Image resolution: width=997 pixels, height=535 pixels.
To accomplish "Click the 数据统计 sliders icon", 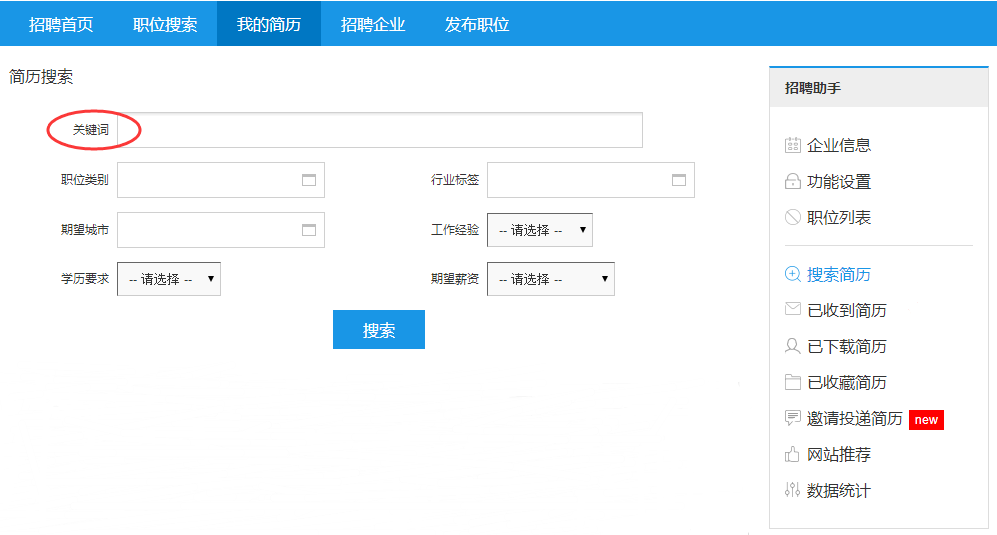I will tap(792, 490).
